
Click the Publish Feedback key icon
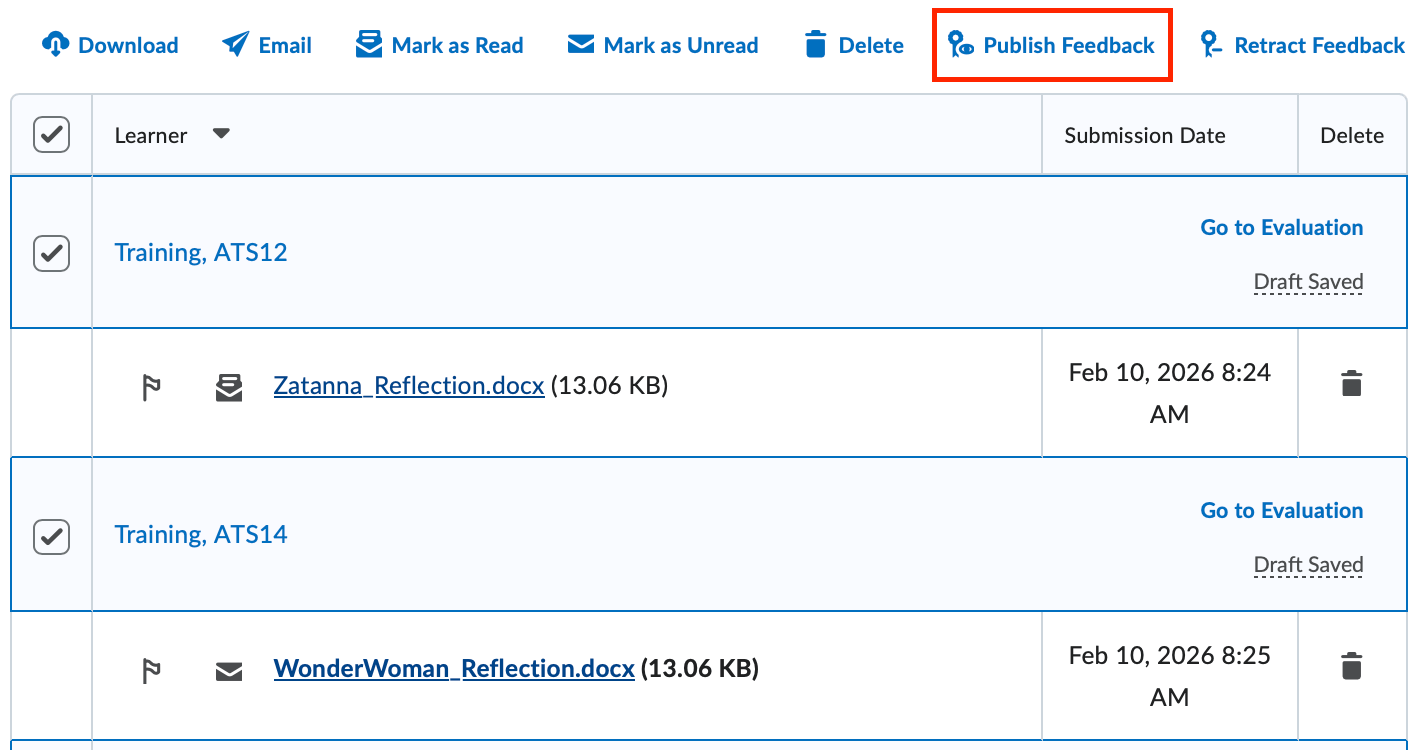(962, 44)
